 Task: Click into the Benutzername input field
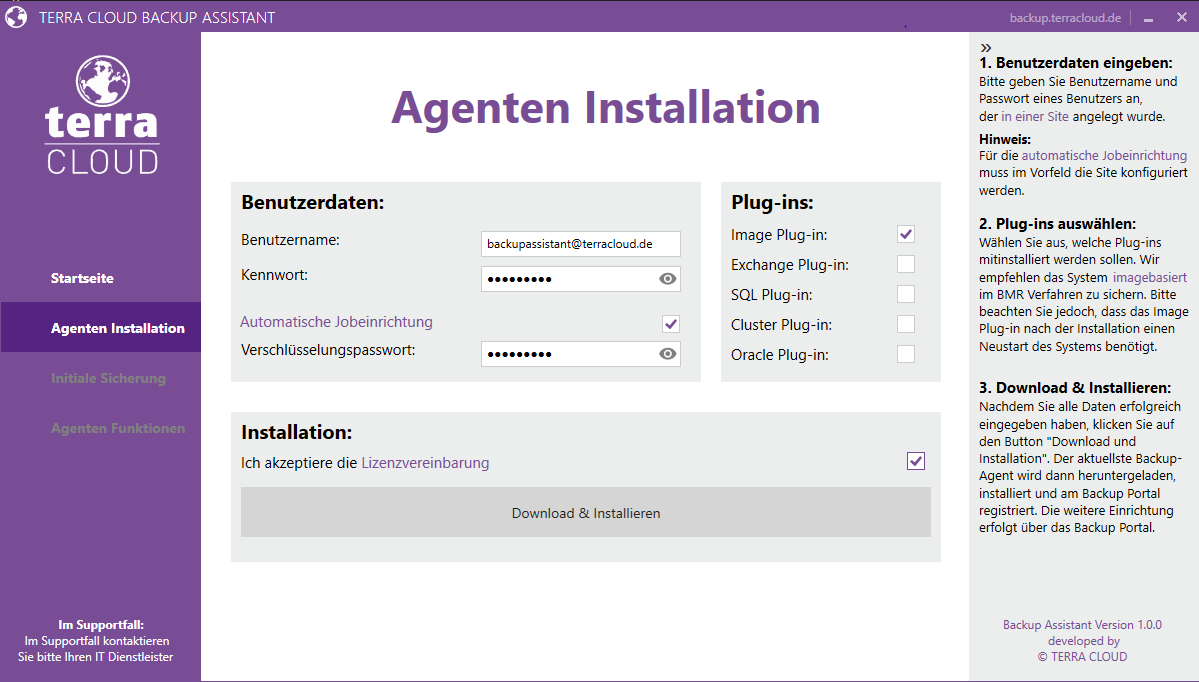[x=580, y=244]
